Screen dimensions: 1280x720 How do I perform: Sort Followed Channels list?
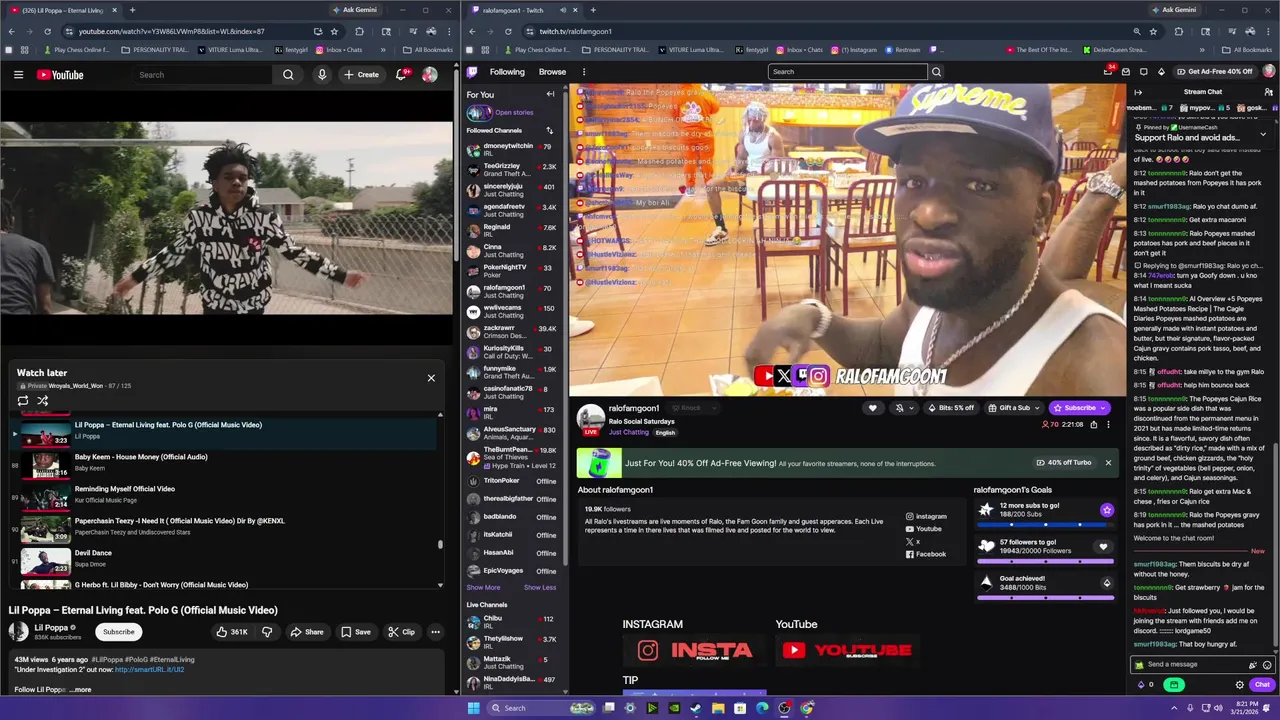pyautogui.click(x=549, y=131)
